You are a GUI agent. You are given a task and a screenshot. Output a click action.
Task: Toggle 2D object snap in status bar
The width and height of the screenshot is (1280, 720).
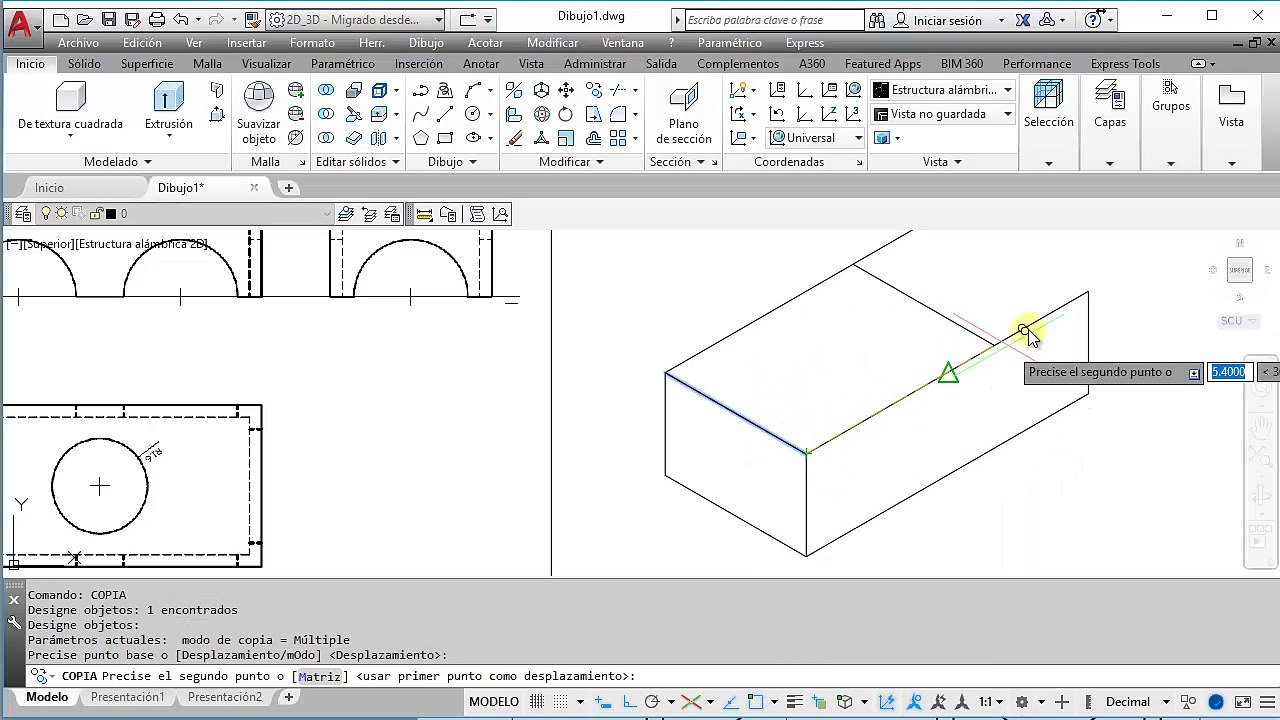pyautogui.click(x=755, y=702)
